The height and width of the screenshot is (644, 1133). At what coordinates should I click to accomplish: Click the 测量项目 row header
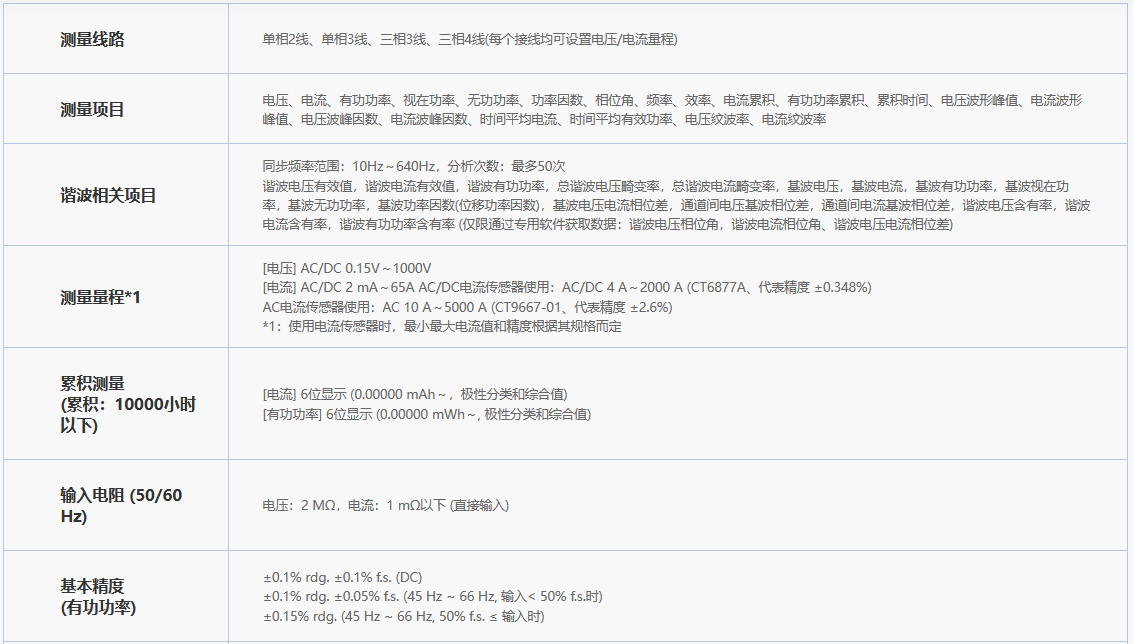(x=93, y=109)
